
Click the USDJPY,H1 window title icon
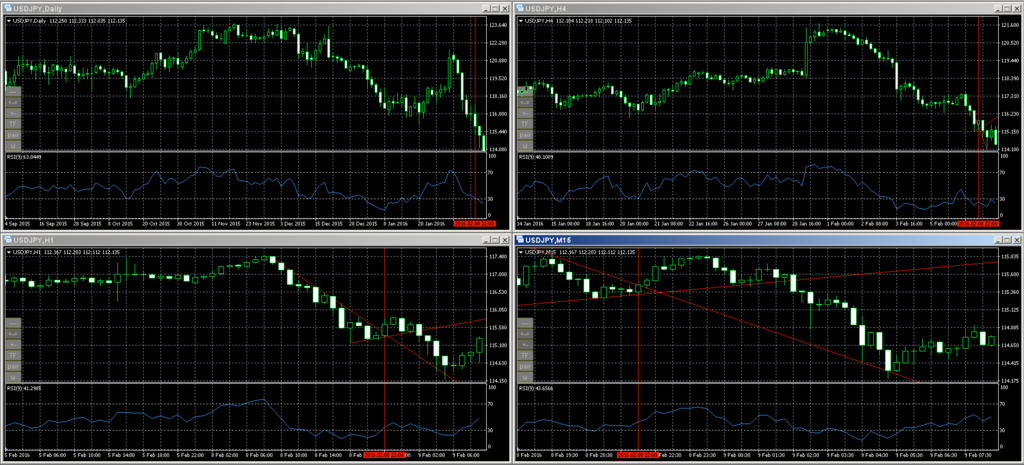pos(7,240)
